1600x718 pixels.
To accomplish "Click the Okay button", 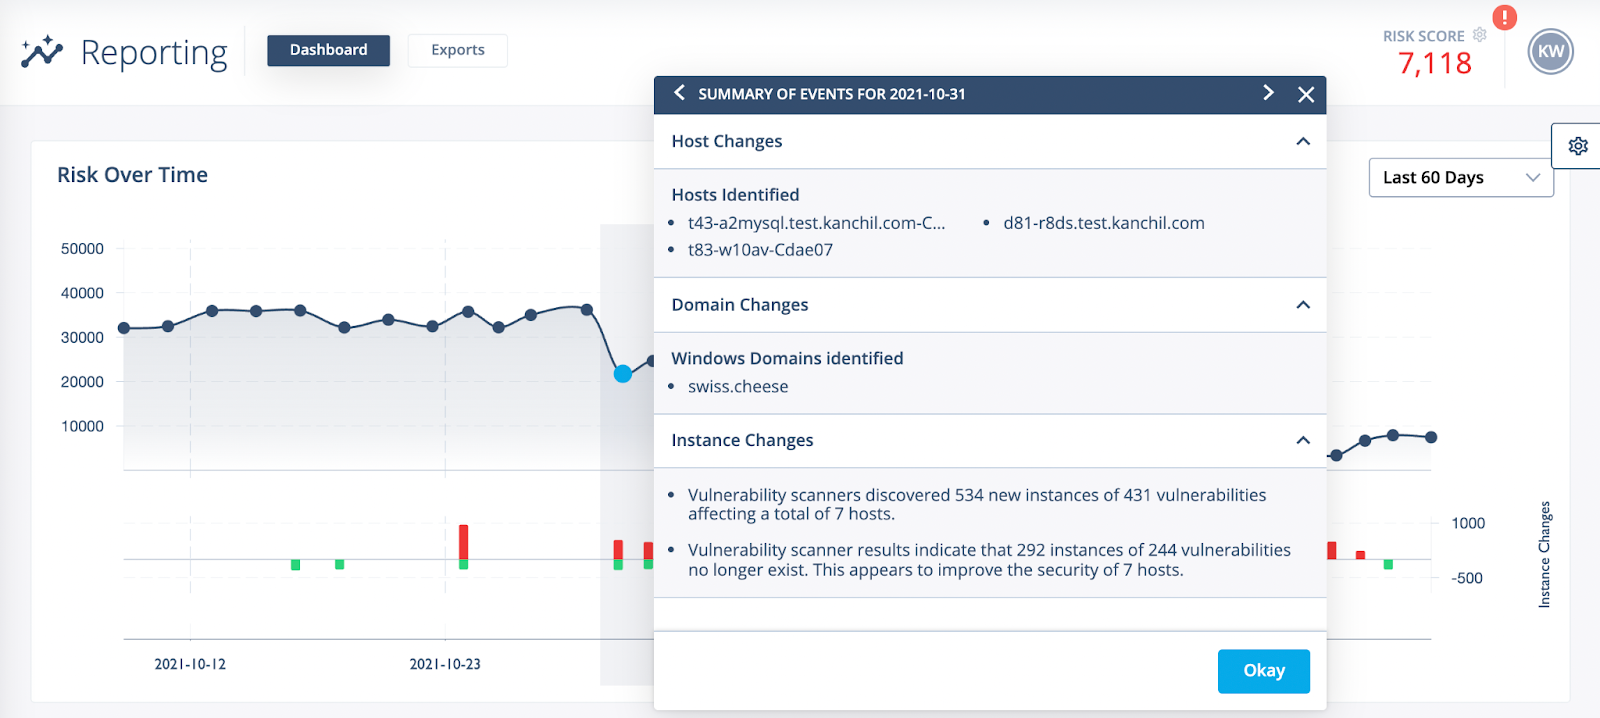I will [1263, 671].
